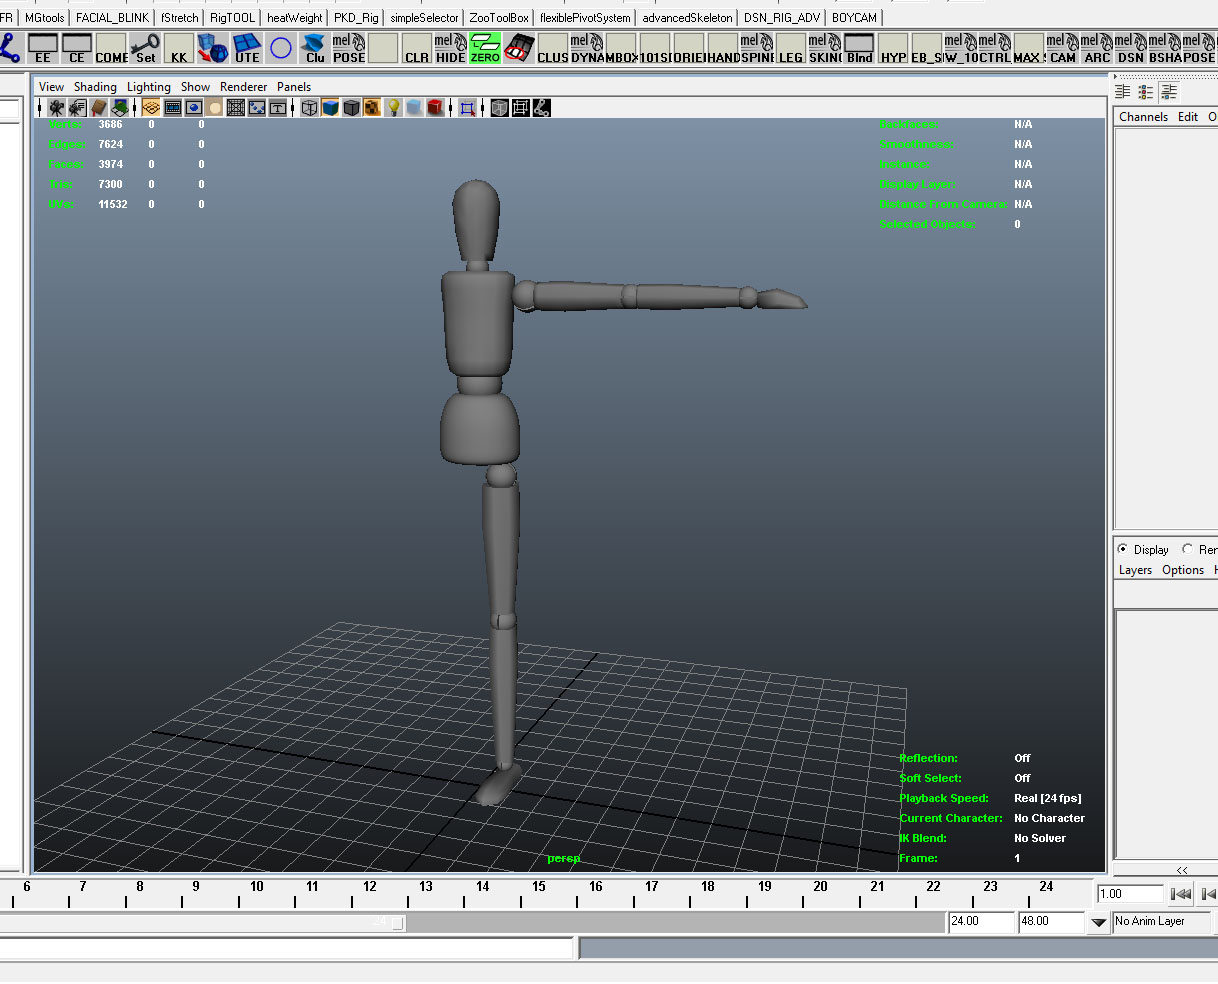Click the KK shelf button
The width and height of the screenshot is (1218, 984).
pyautogui.click(x=179, y=48)
